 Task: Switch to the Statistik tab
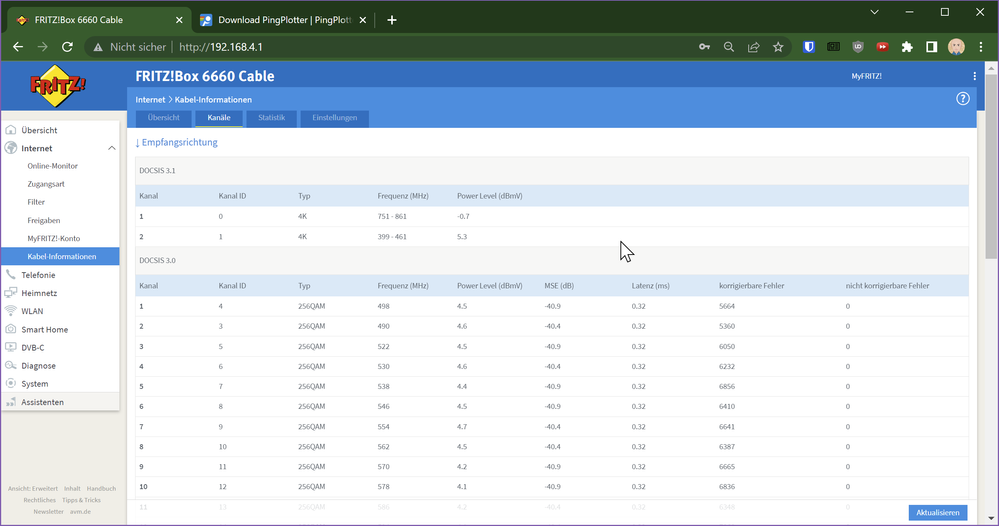pyautogui.click(x=271, y=118)
